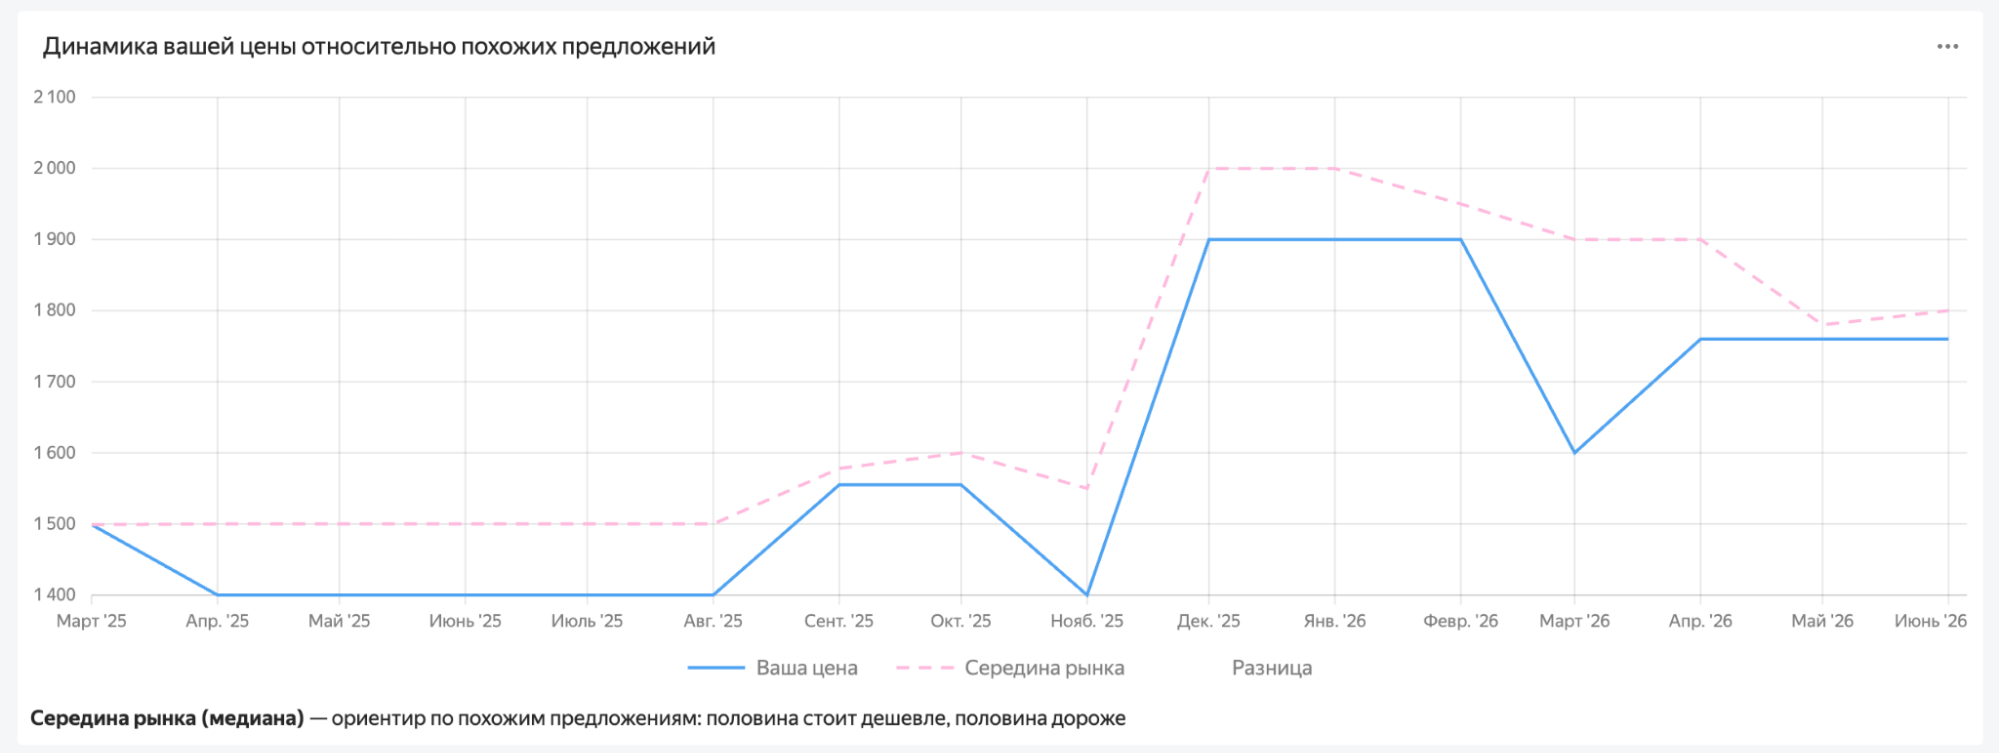Click the 1 400 y-axis label
Viewport: 1999px width, 753px height.
click(54, 595)
